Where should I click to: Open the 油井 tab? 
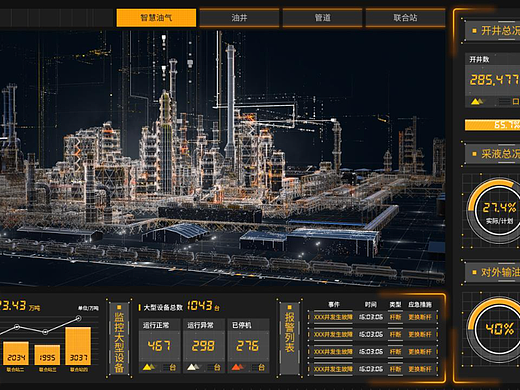239,18
